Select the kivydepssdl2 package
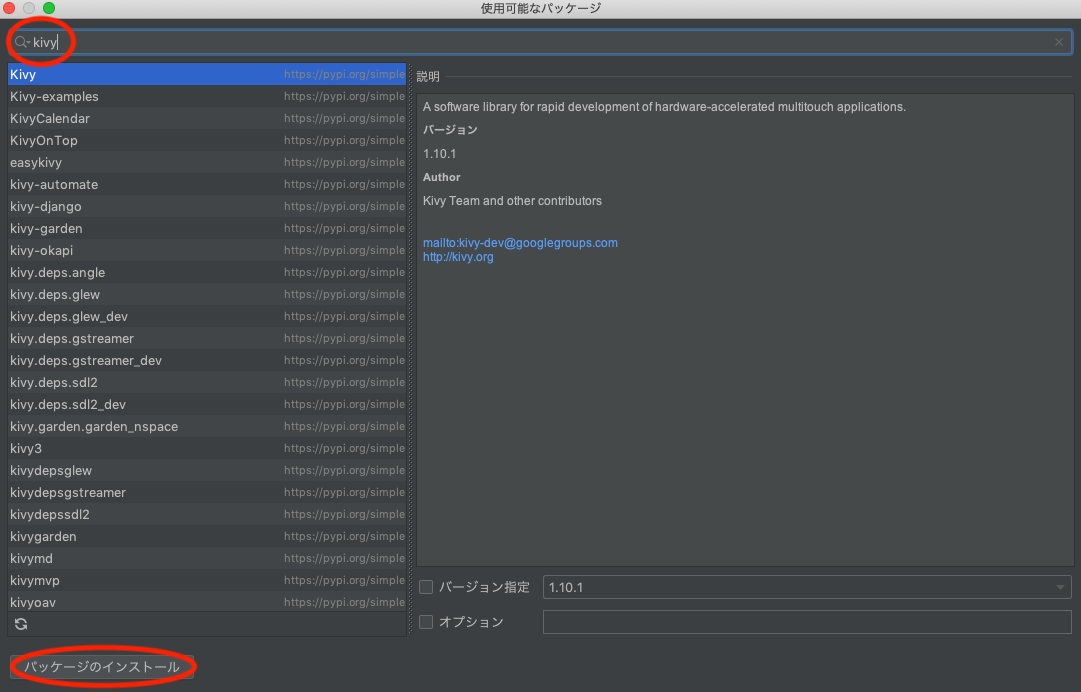This screenshot has height=692, width=1081. pyautogui.click(x=207, y=515)
